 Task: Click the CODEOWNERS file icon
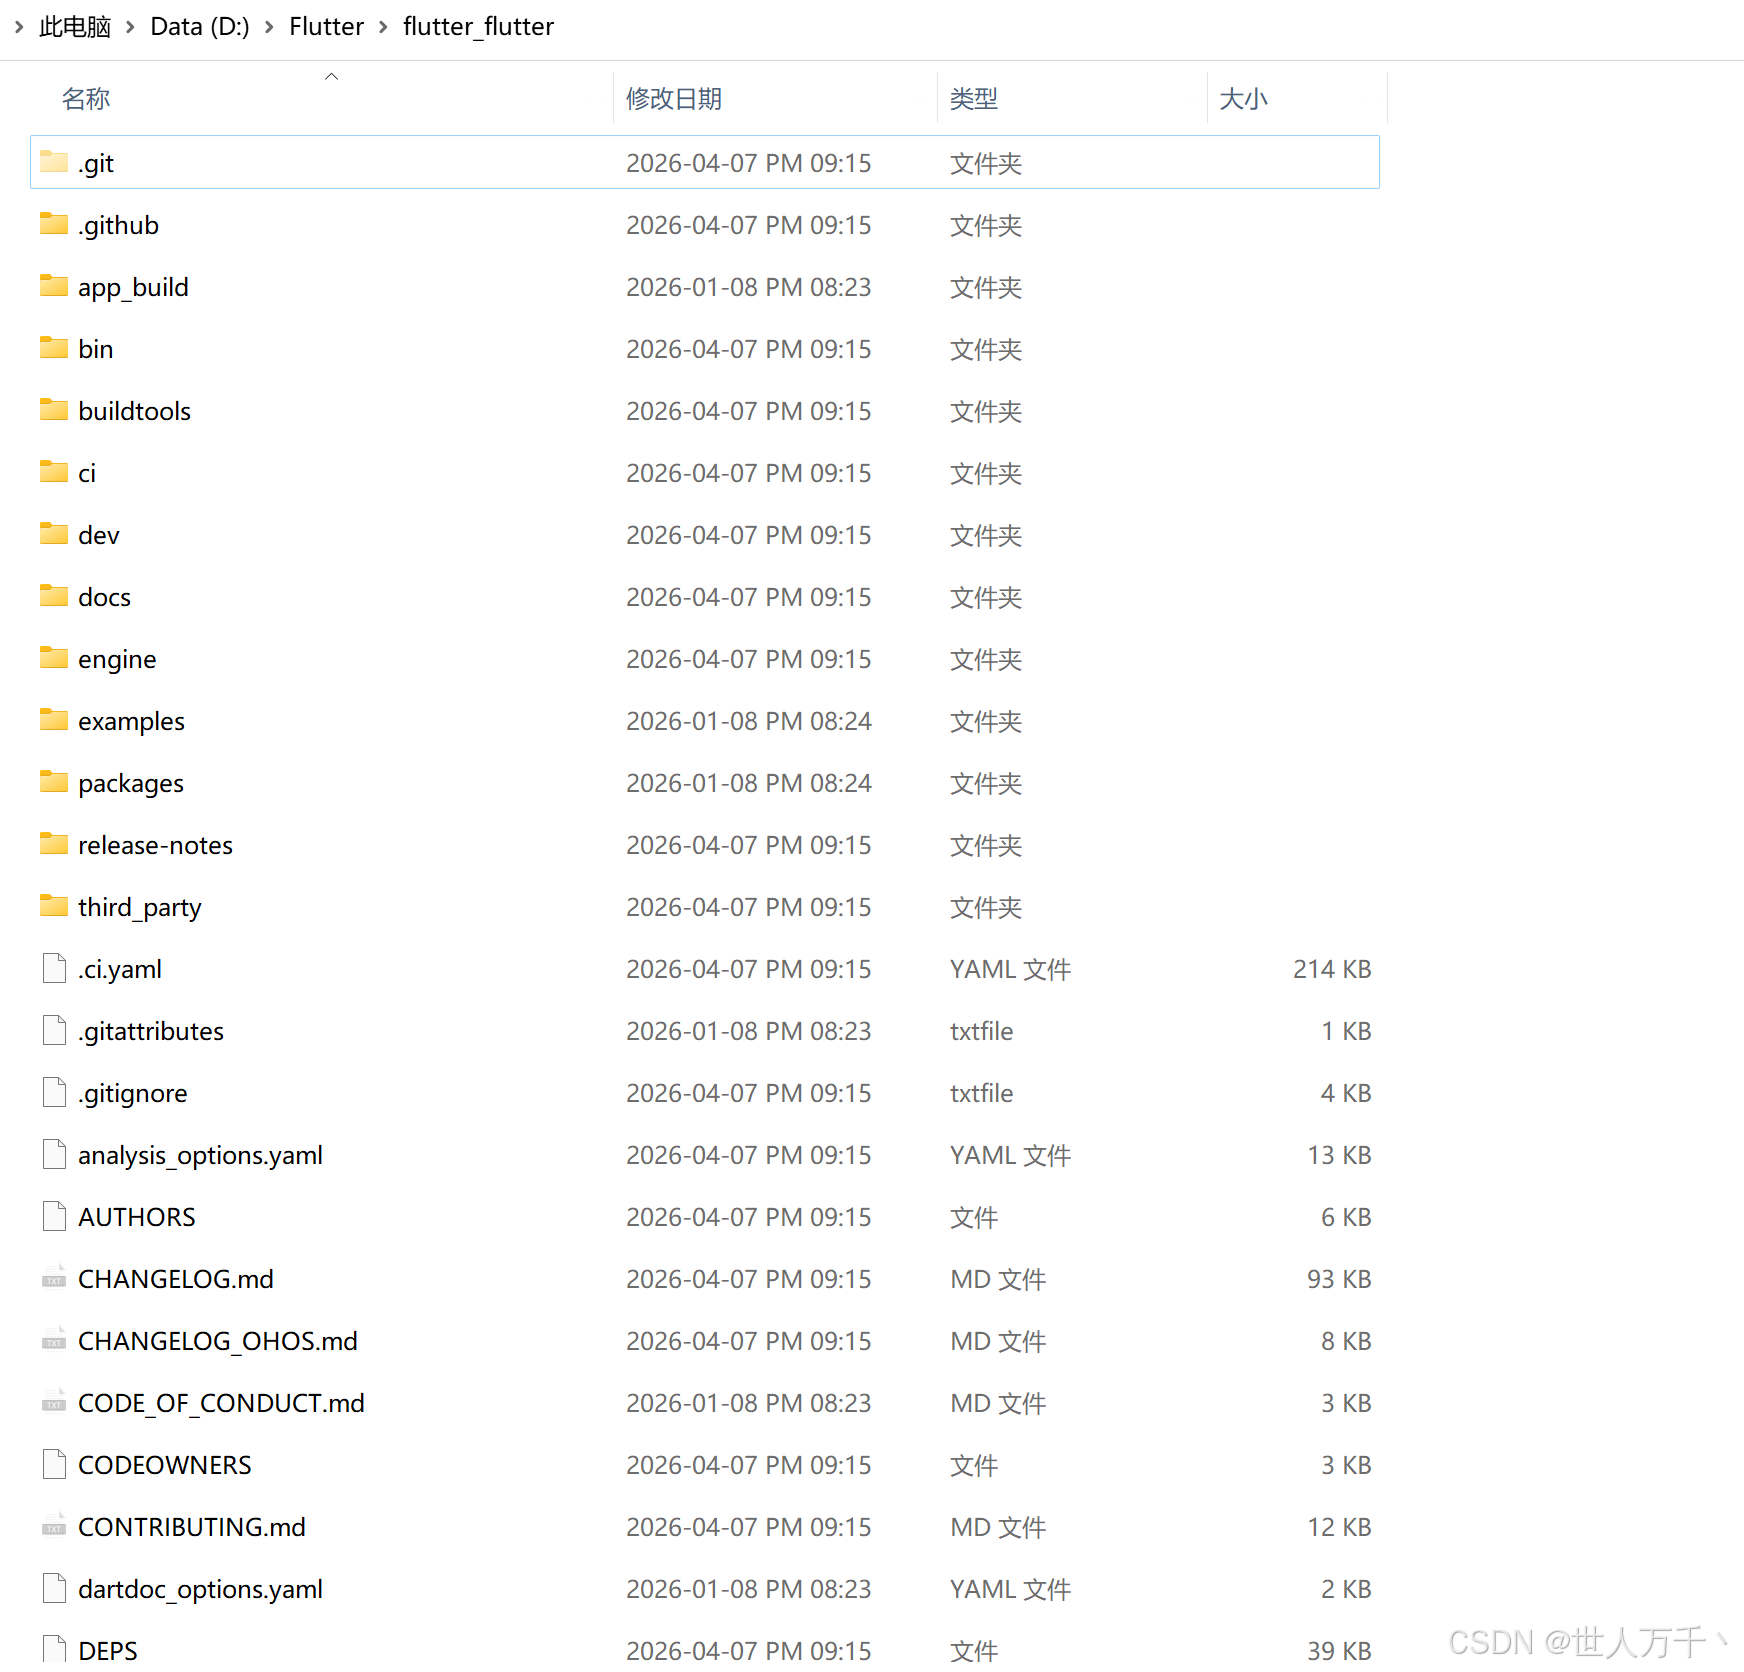pos(54,1464)
